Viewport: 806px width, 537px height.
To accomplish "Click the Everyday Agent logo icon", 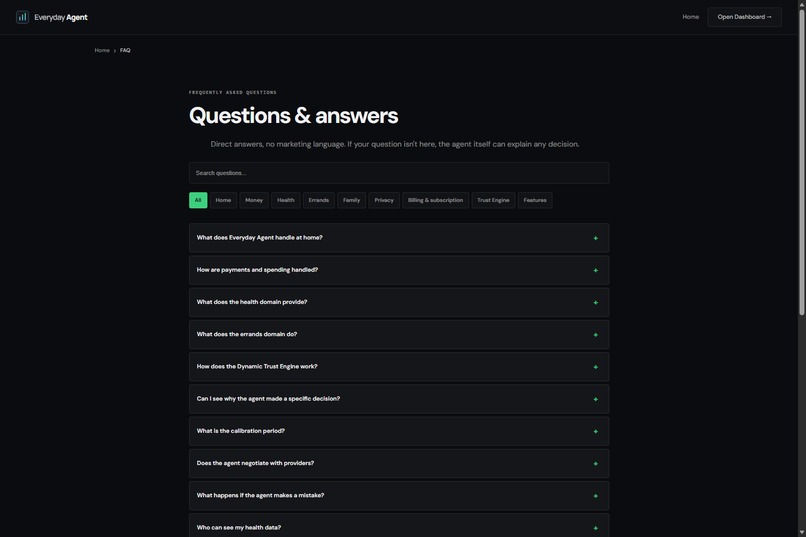I will tap(22, 17).
